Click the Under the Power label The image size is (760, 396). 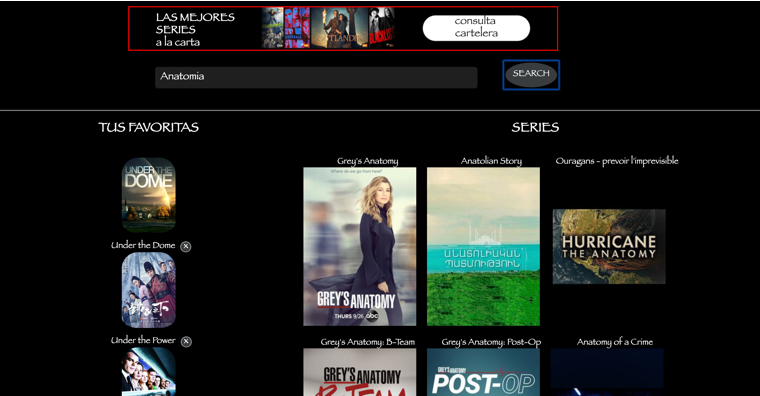(x=143, y=340)
